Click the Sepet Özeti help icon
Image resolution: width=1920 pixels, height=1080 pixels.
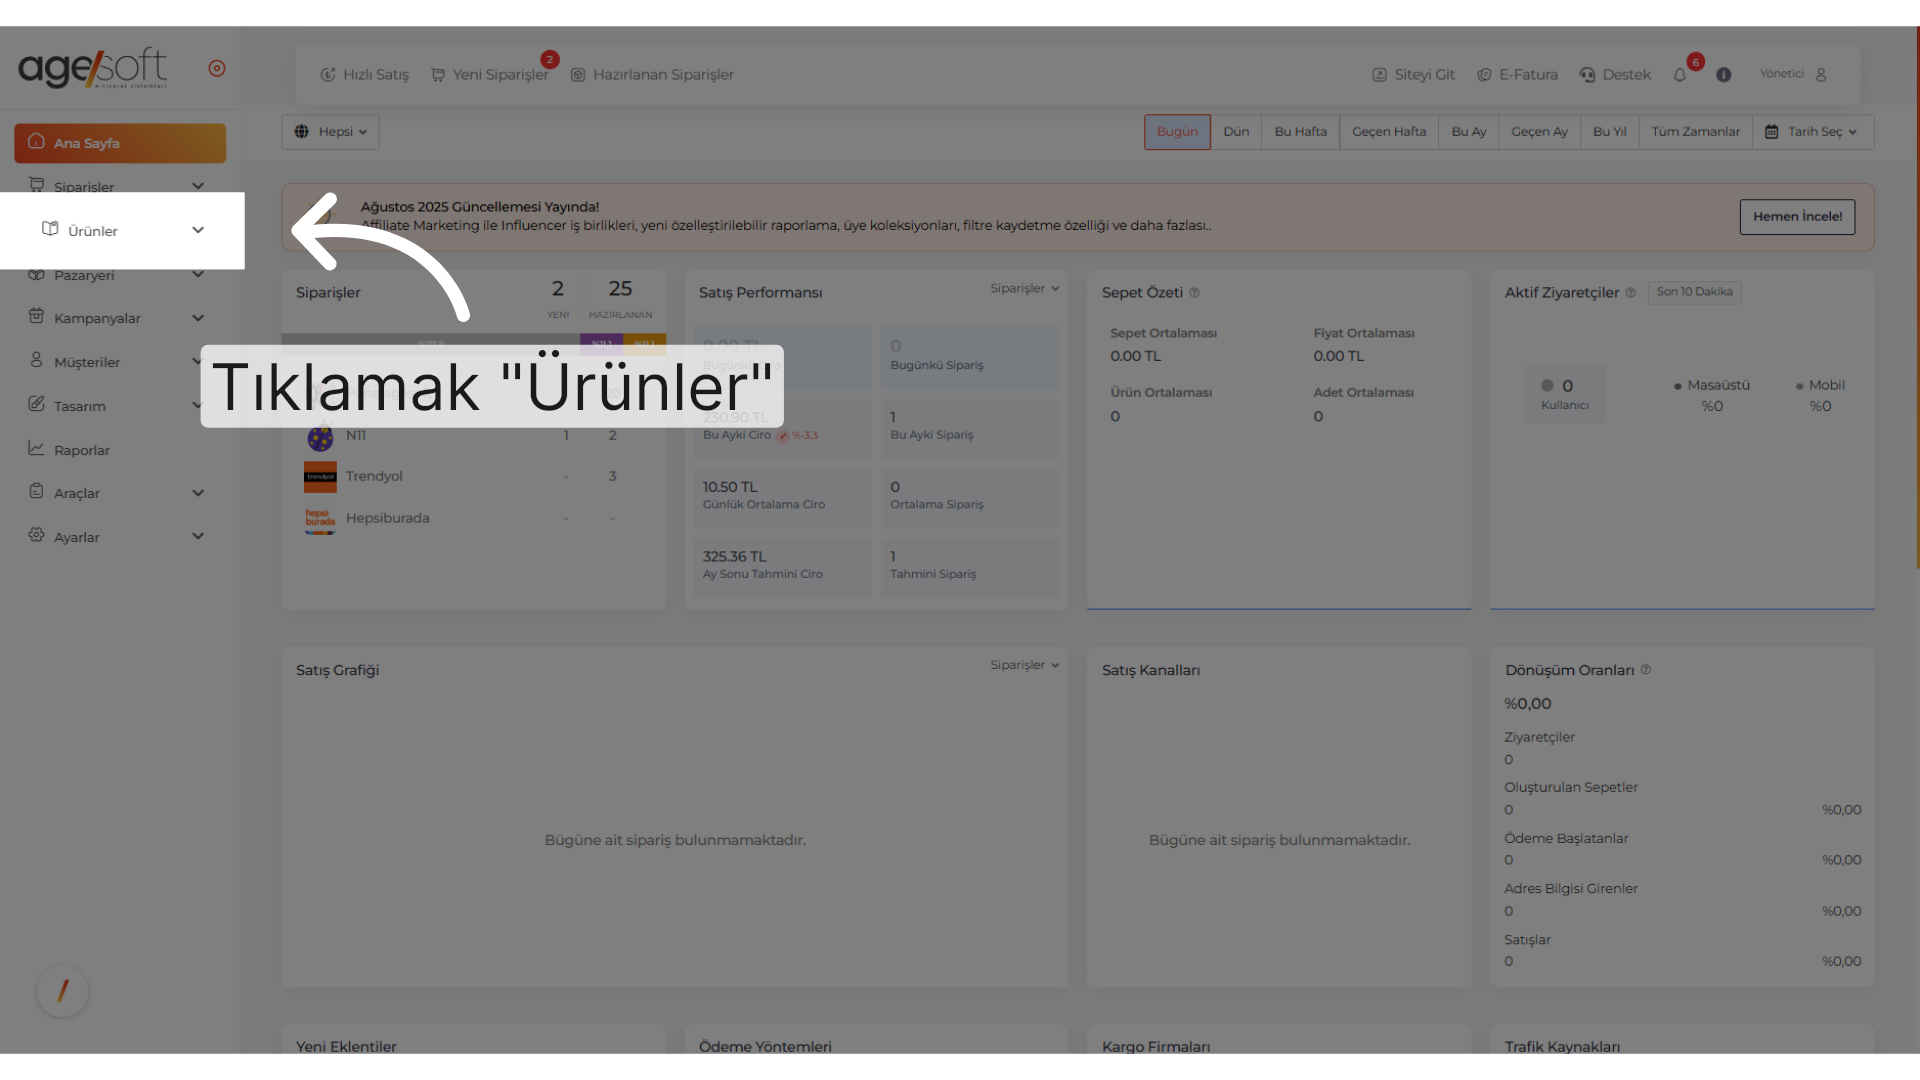click(x=1194, y=293)
